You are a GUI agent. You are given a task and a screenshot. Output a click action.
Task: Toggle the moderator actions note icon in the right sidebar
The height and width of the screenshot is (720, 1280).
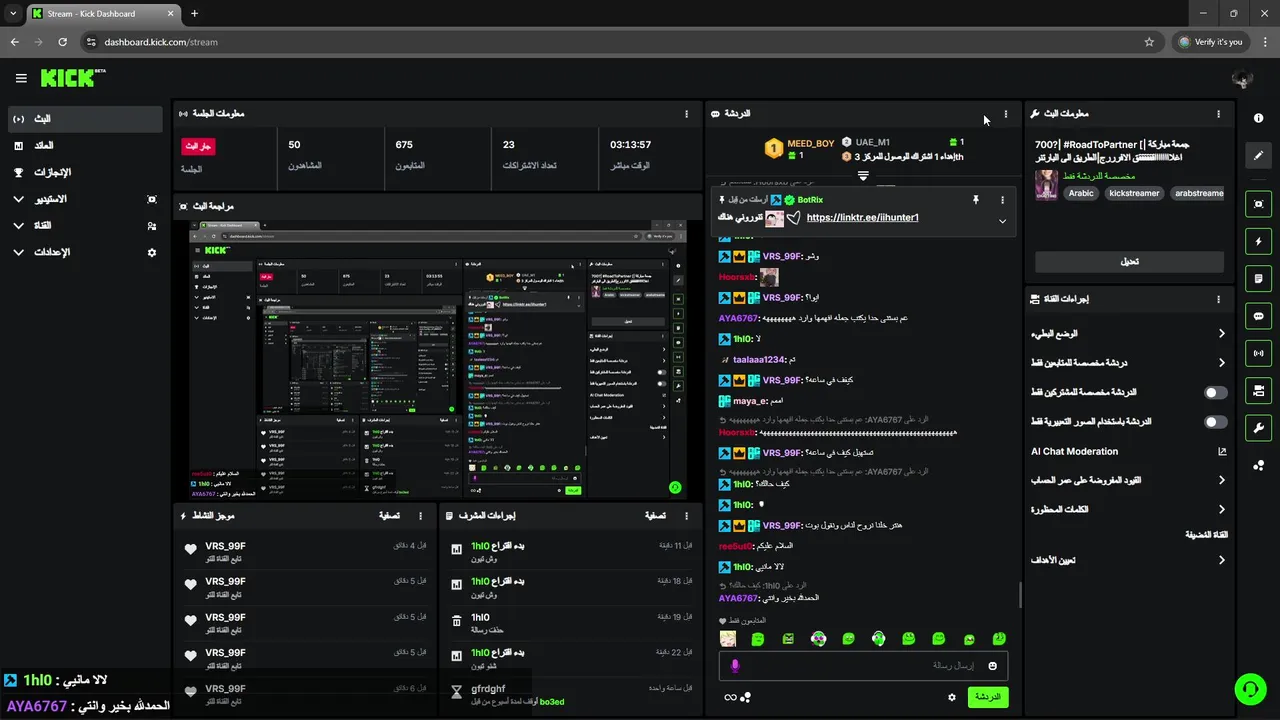point(1258,278)
